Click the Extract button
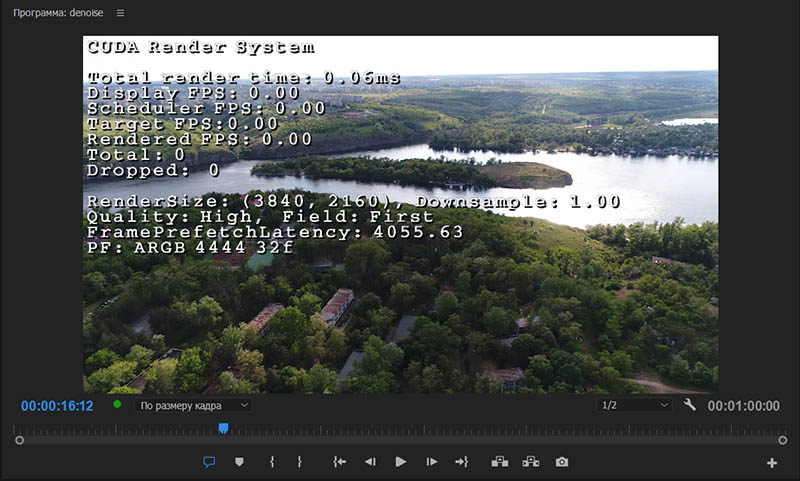Screen dimensions: 800x481 [x=531, y=462]
